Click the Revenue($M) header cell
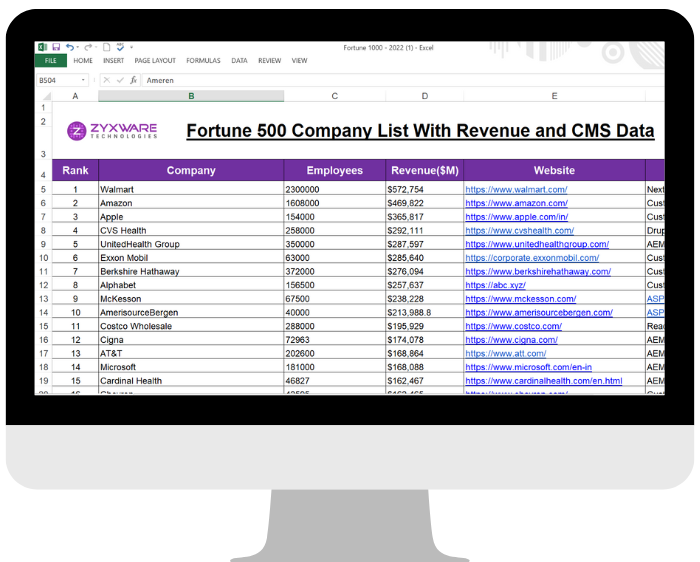Screen dimensions: 700x562 pos(425,170)
